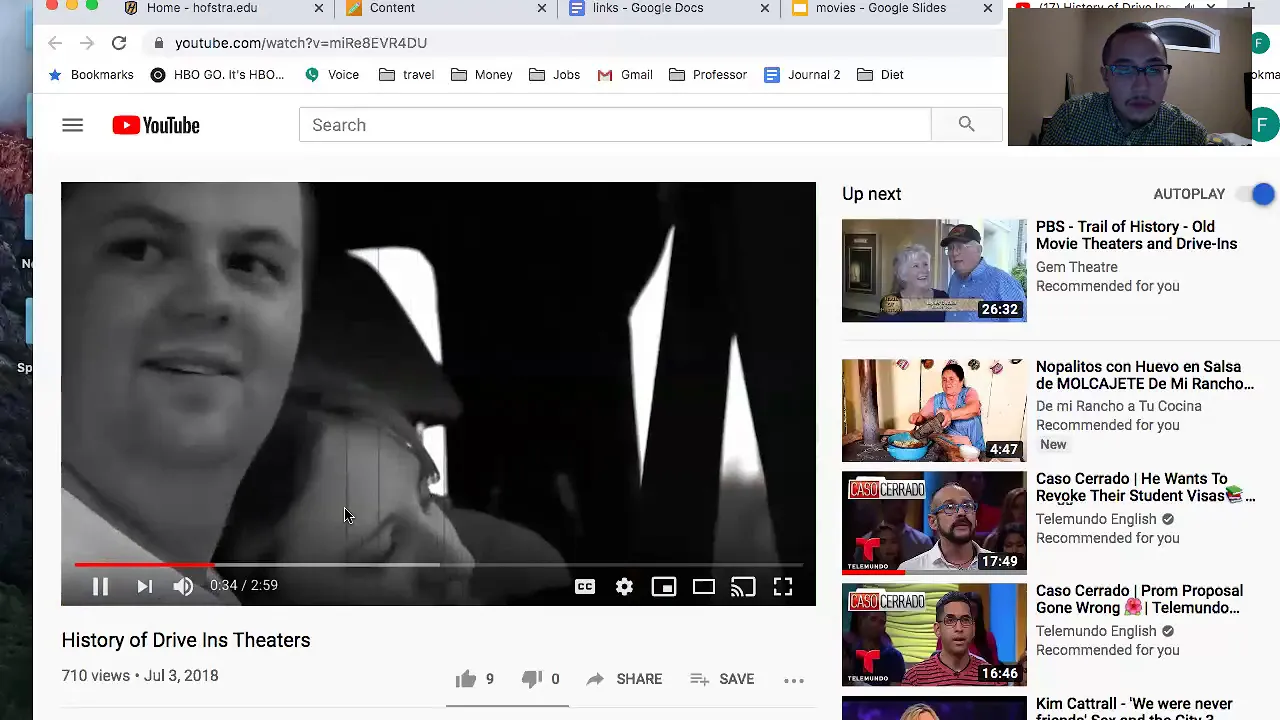Viewport: 1280px width, 720px height.
Task: Click the like count 9
Action: (x=489, y=679)
